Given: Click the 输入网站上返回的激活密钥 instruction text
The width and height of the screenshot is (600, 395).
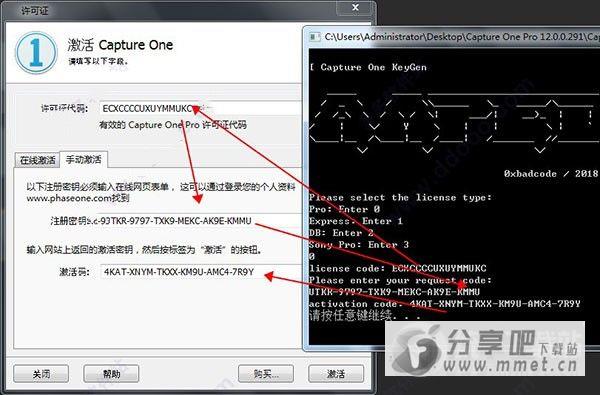Looking at the screenshot, I should 145,250.
